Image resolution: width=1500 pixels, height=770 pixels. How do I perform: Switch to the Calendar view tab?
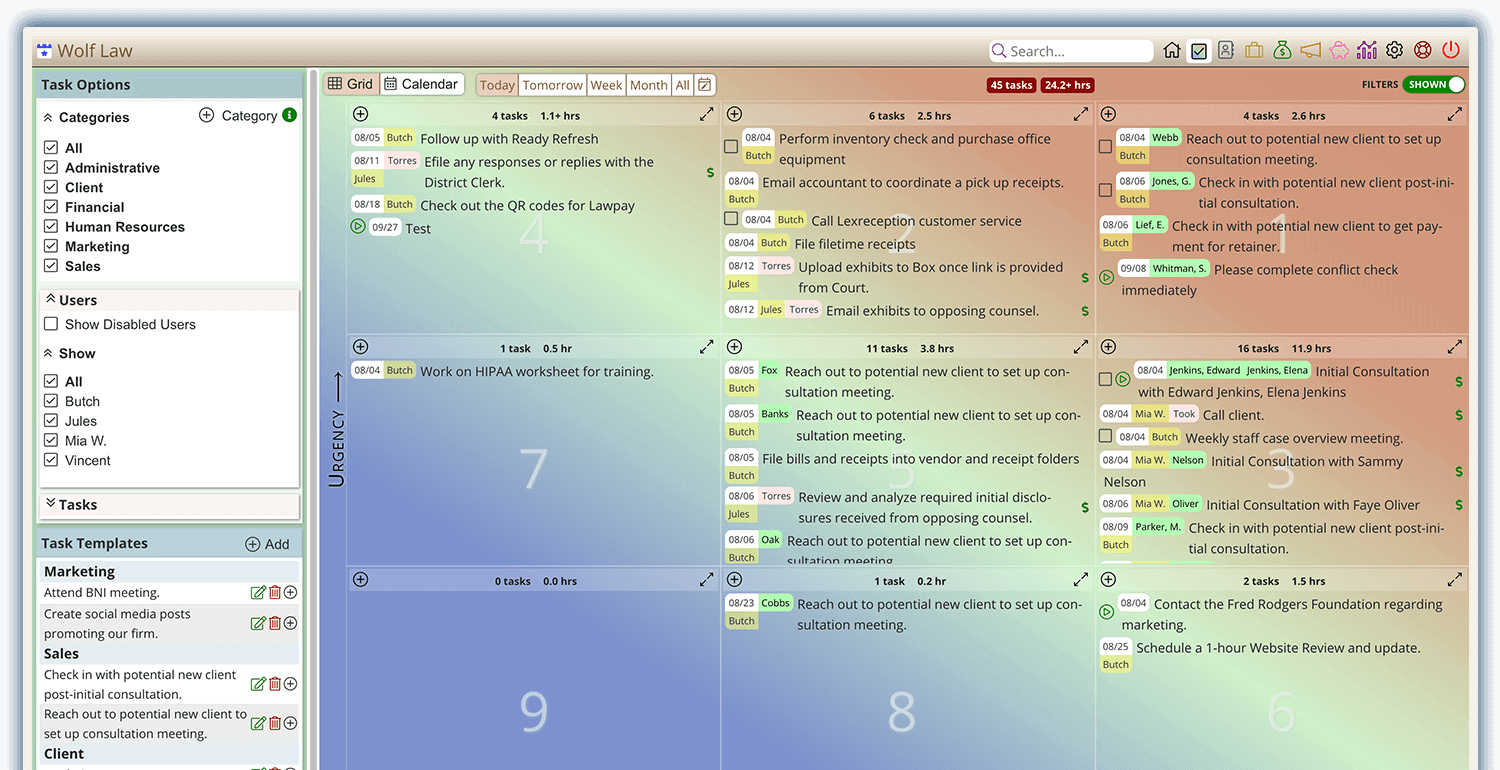pyautogui.click(x=421, y=84)
